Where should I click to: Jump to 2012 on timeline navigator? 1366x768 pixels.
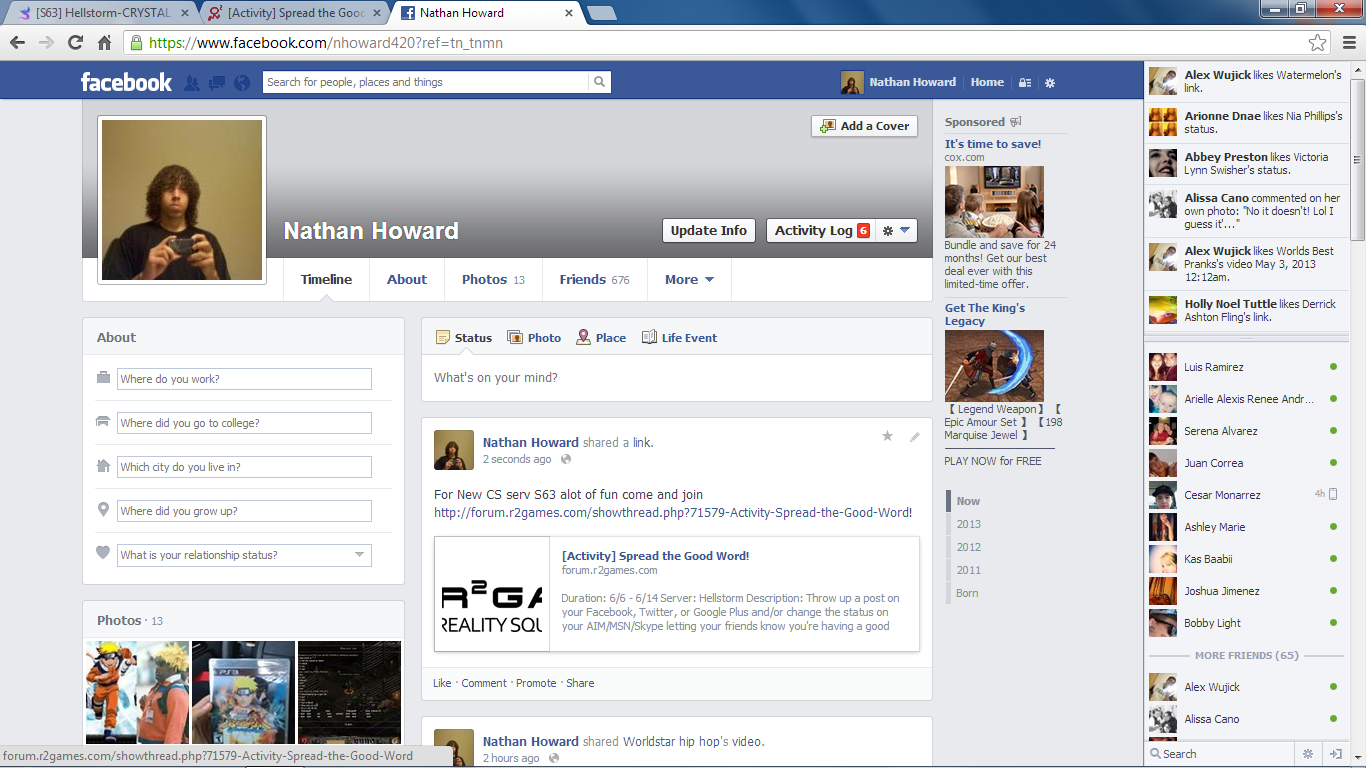pyautogui.click(x=968, y=547)
